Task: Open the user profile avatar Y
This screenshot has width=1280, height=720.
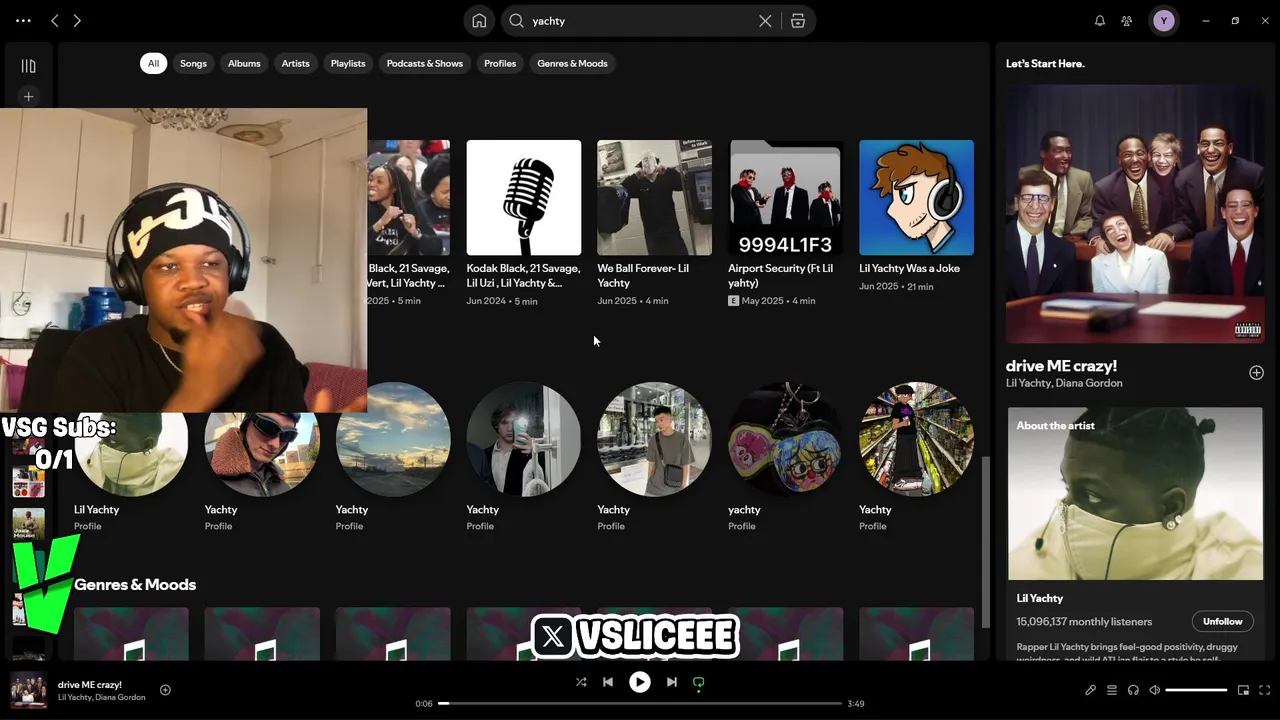Action: [1163, 20]
